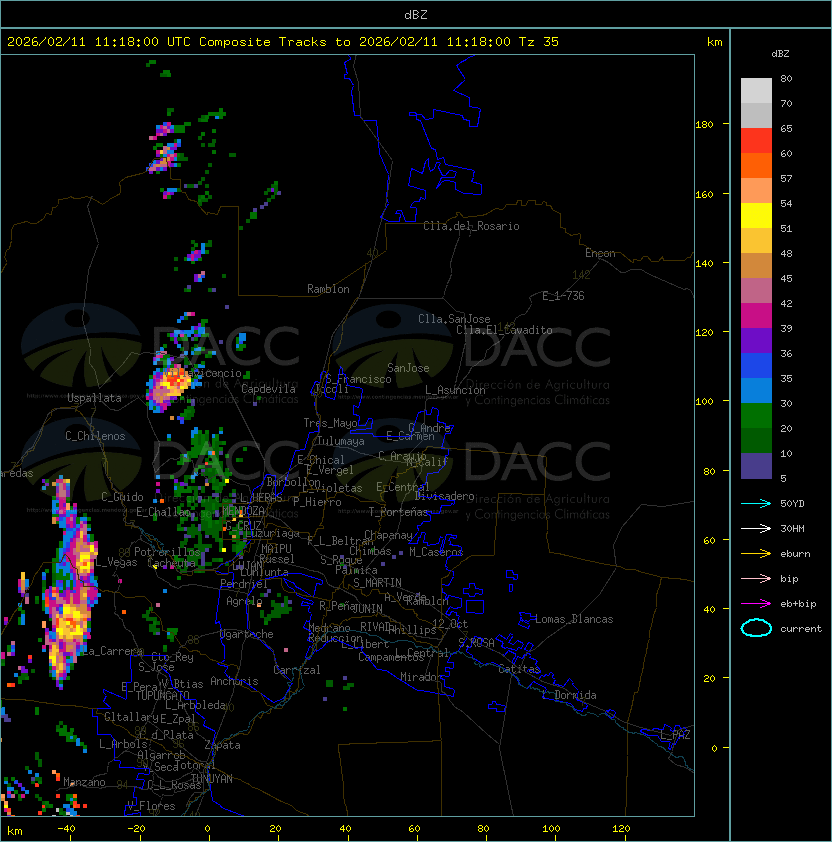Select the 'S_MARTIN' label
The width and height of the screenshot is (832, 842).
(377, 583)
